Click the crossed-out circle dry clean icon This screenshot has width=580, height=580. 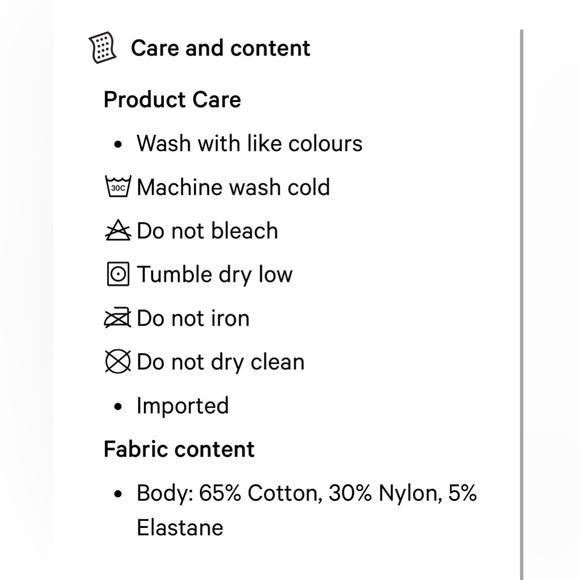point(118,361)
